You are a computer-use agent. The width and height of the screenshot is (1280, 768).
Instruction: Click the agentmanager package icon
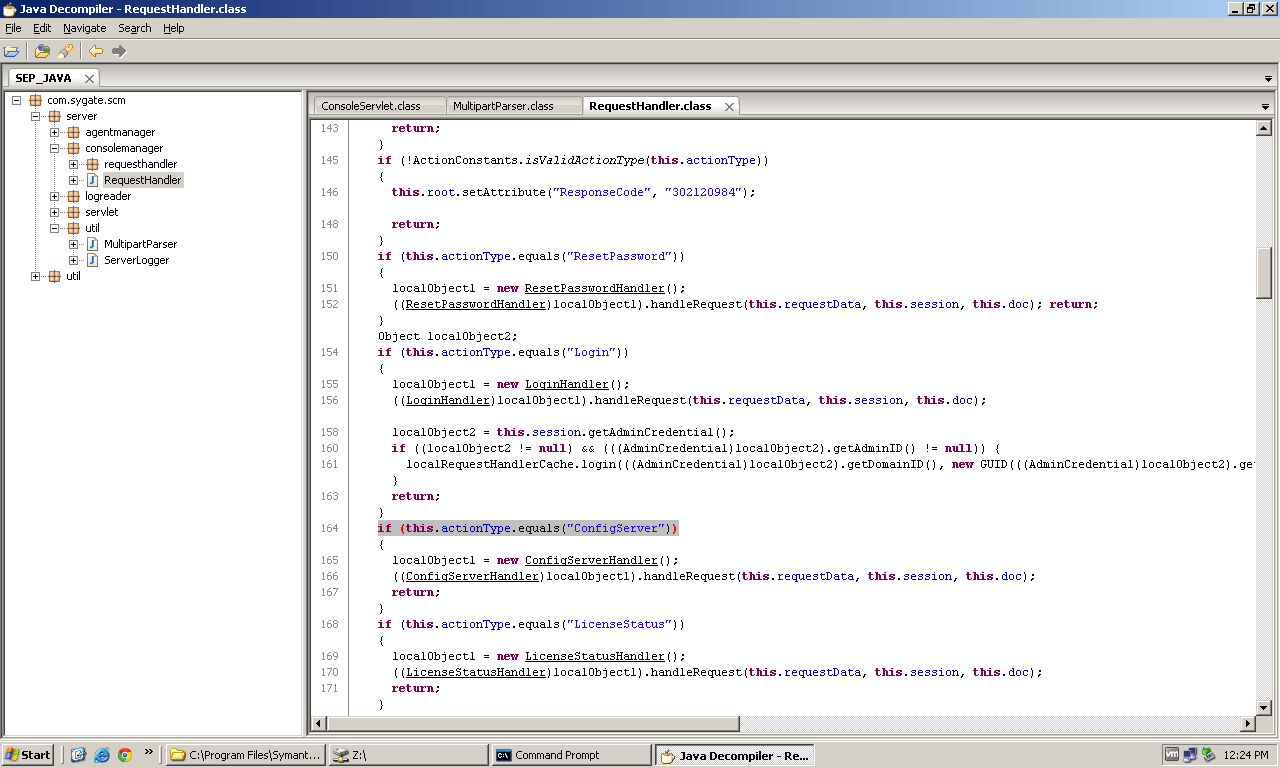pyautogui.click(x=74, y=132)
